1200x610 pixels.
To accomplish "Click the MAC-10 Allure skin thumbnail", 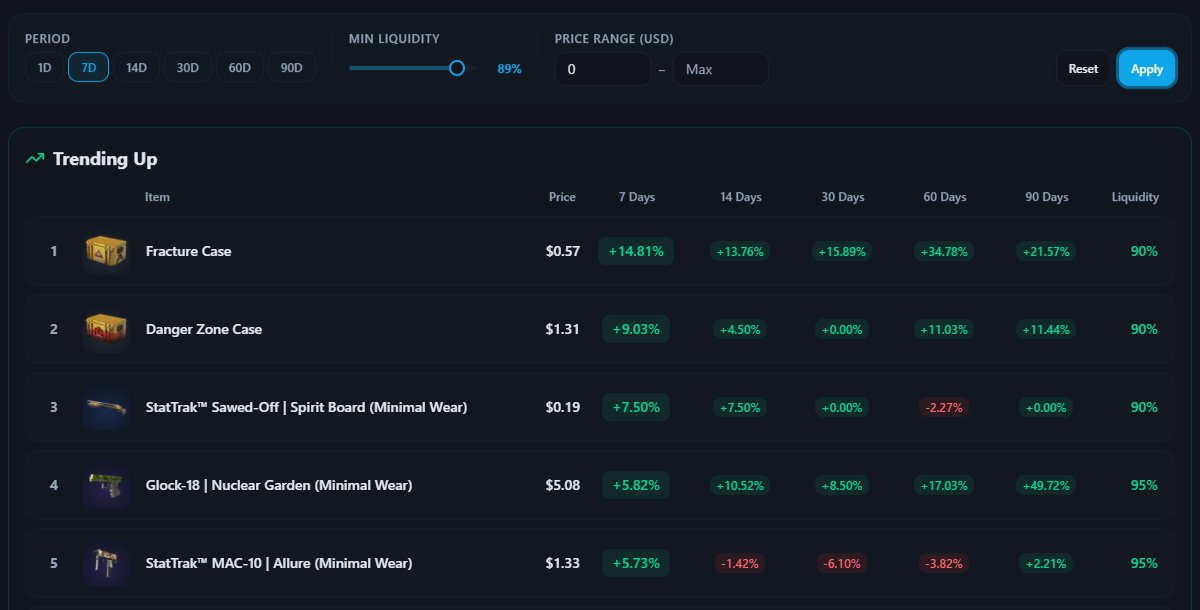I will pos(105,563).
